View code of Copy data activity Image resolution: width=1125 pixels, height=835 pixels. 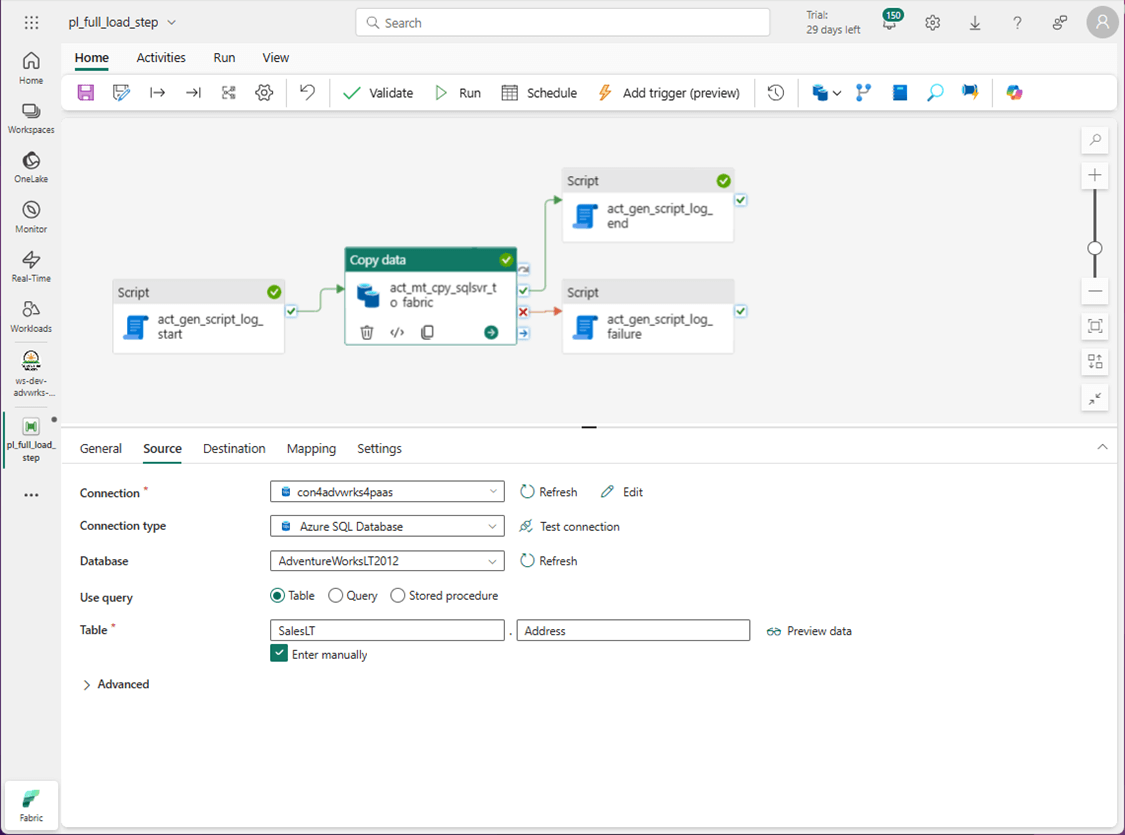tap(397, 332)
